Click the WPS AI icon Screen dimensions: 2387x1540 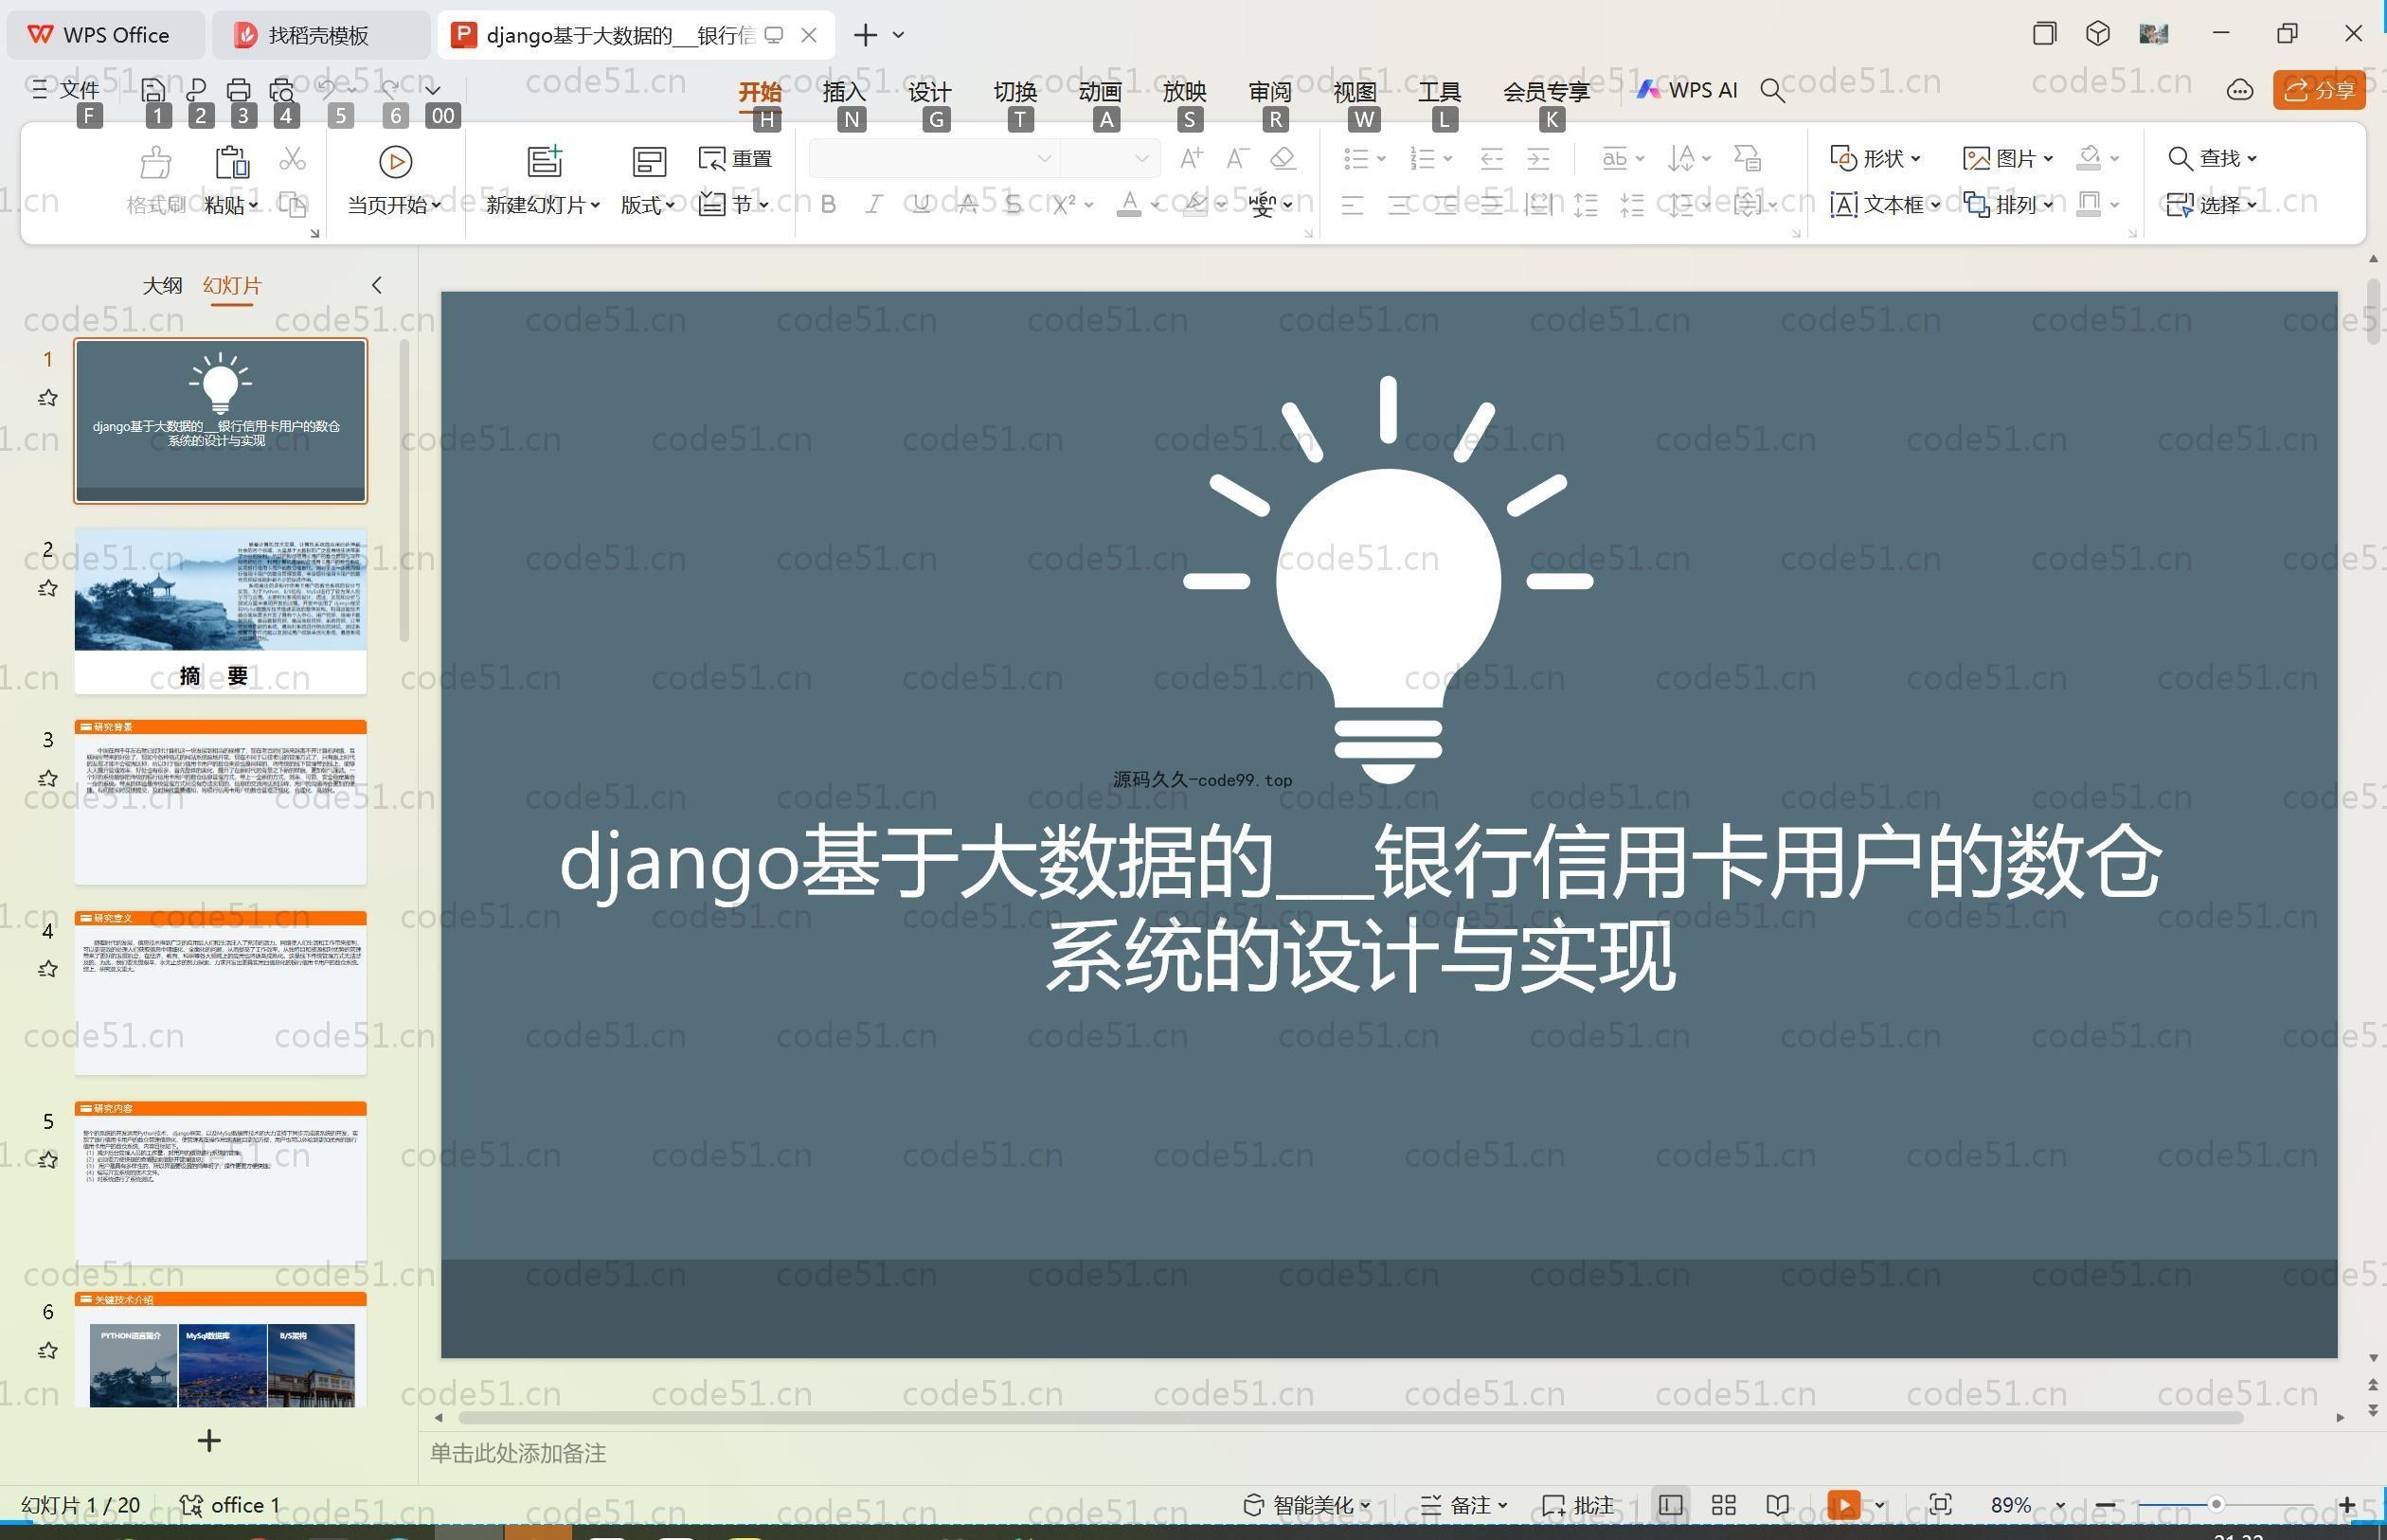[1687, 90]
